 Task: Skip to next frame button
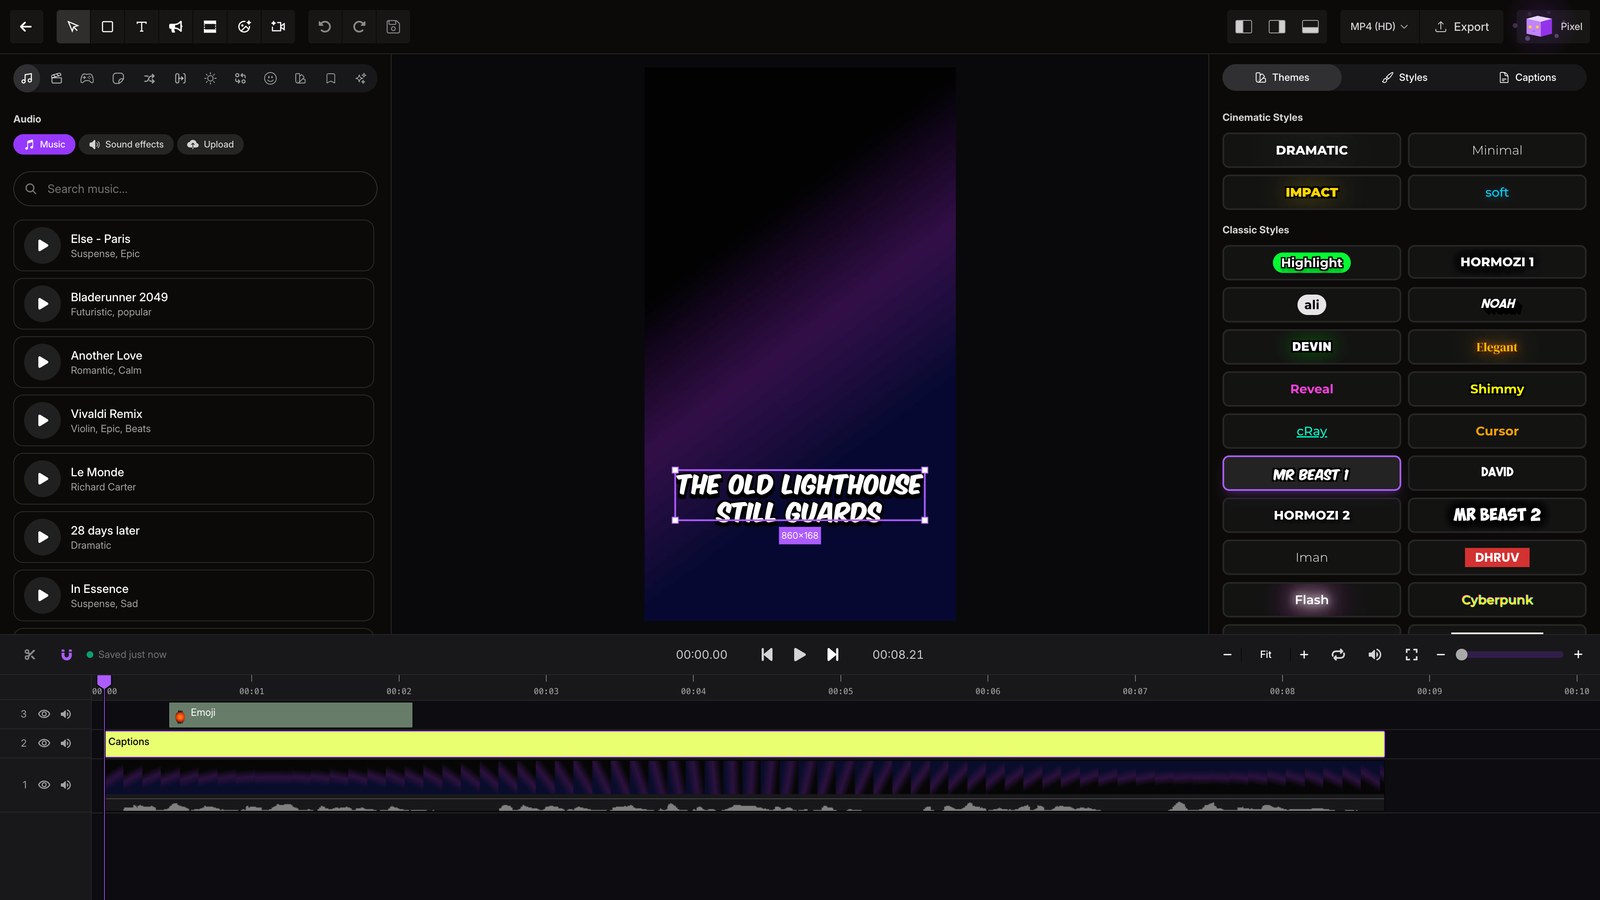[832, 655]
